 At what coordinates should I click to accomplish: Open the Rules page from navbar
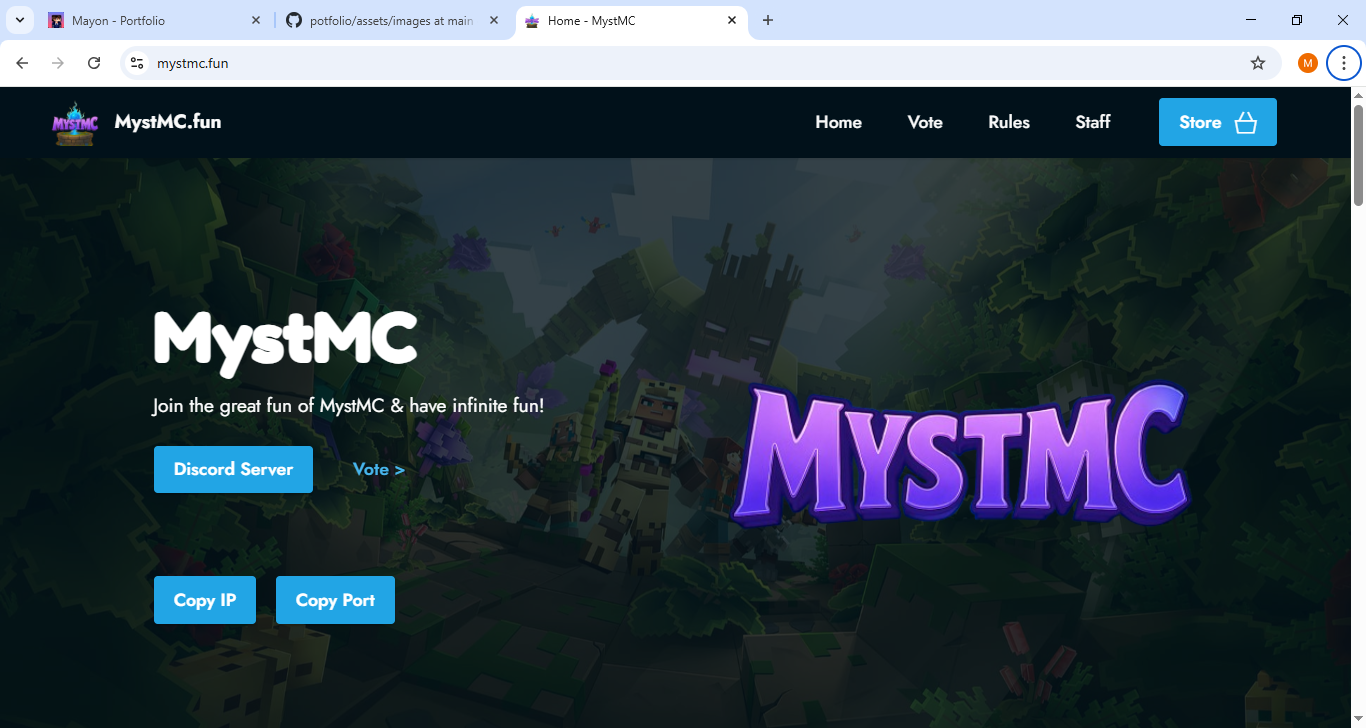pos(1008,122)
